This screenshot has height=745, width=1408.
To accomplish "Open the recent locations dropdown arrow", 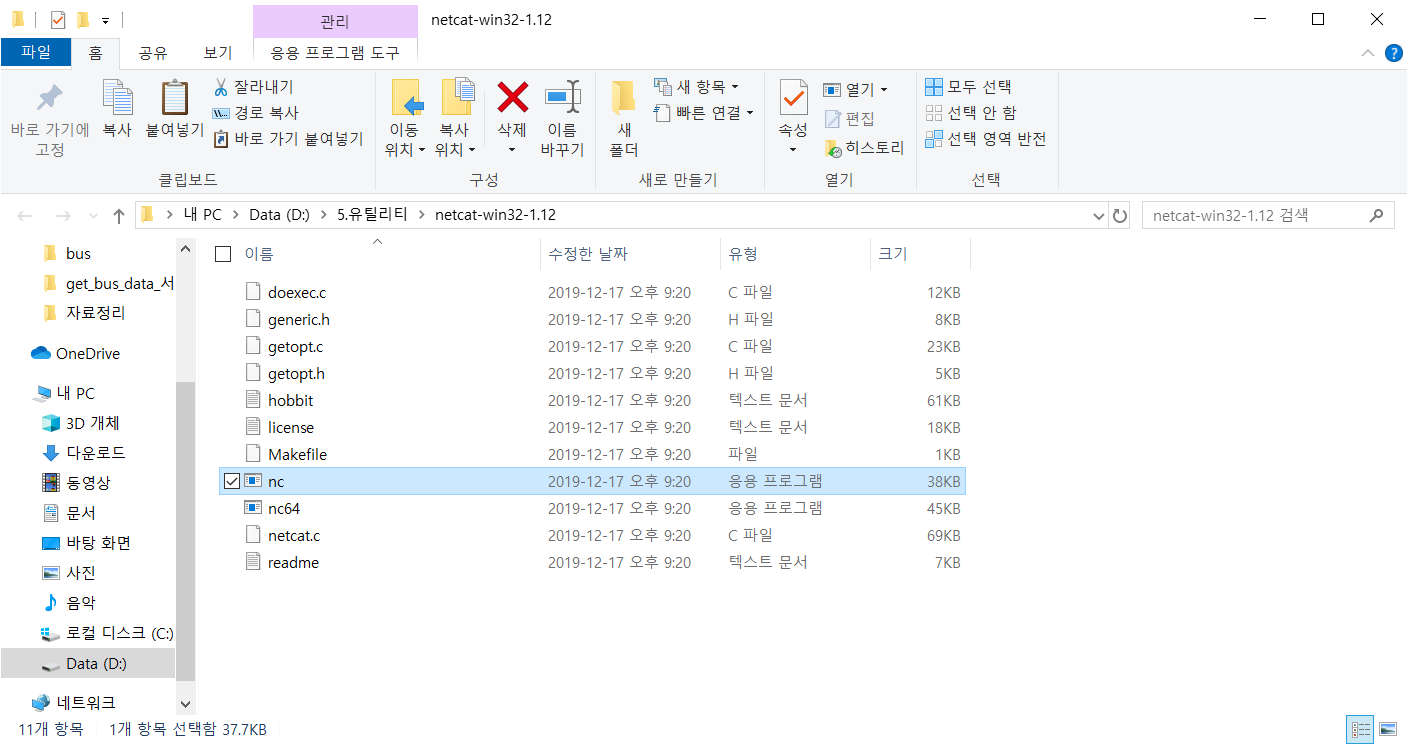I will coord(93,216).
